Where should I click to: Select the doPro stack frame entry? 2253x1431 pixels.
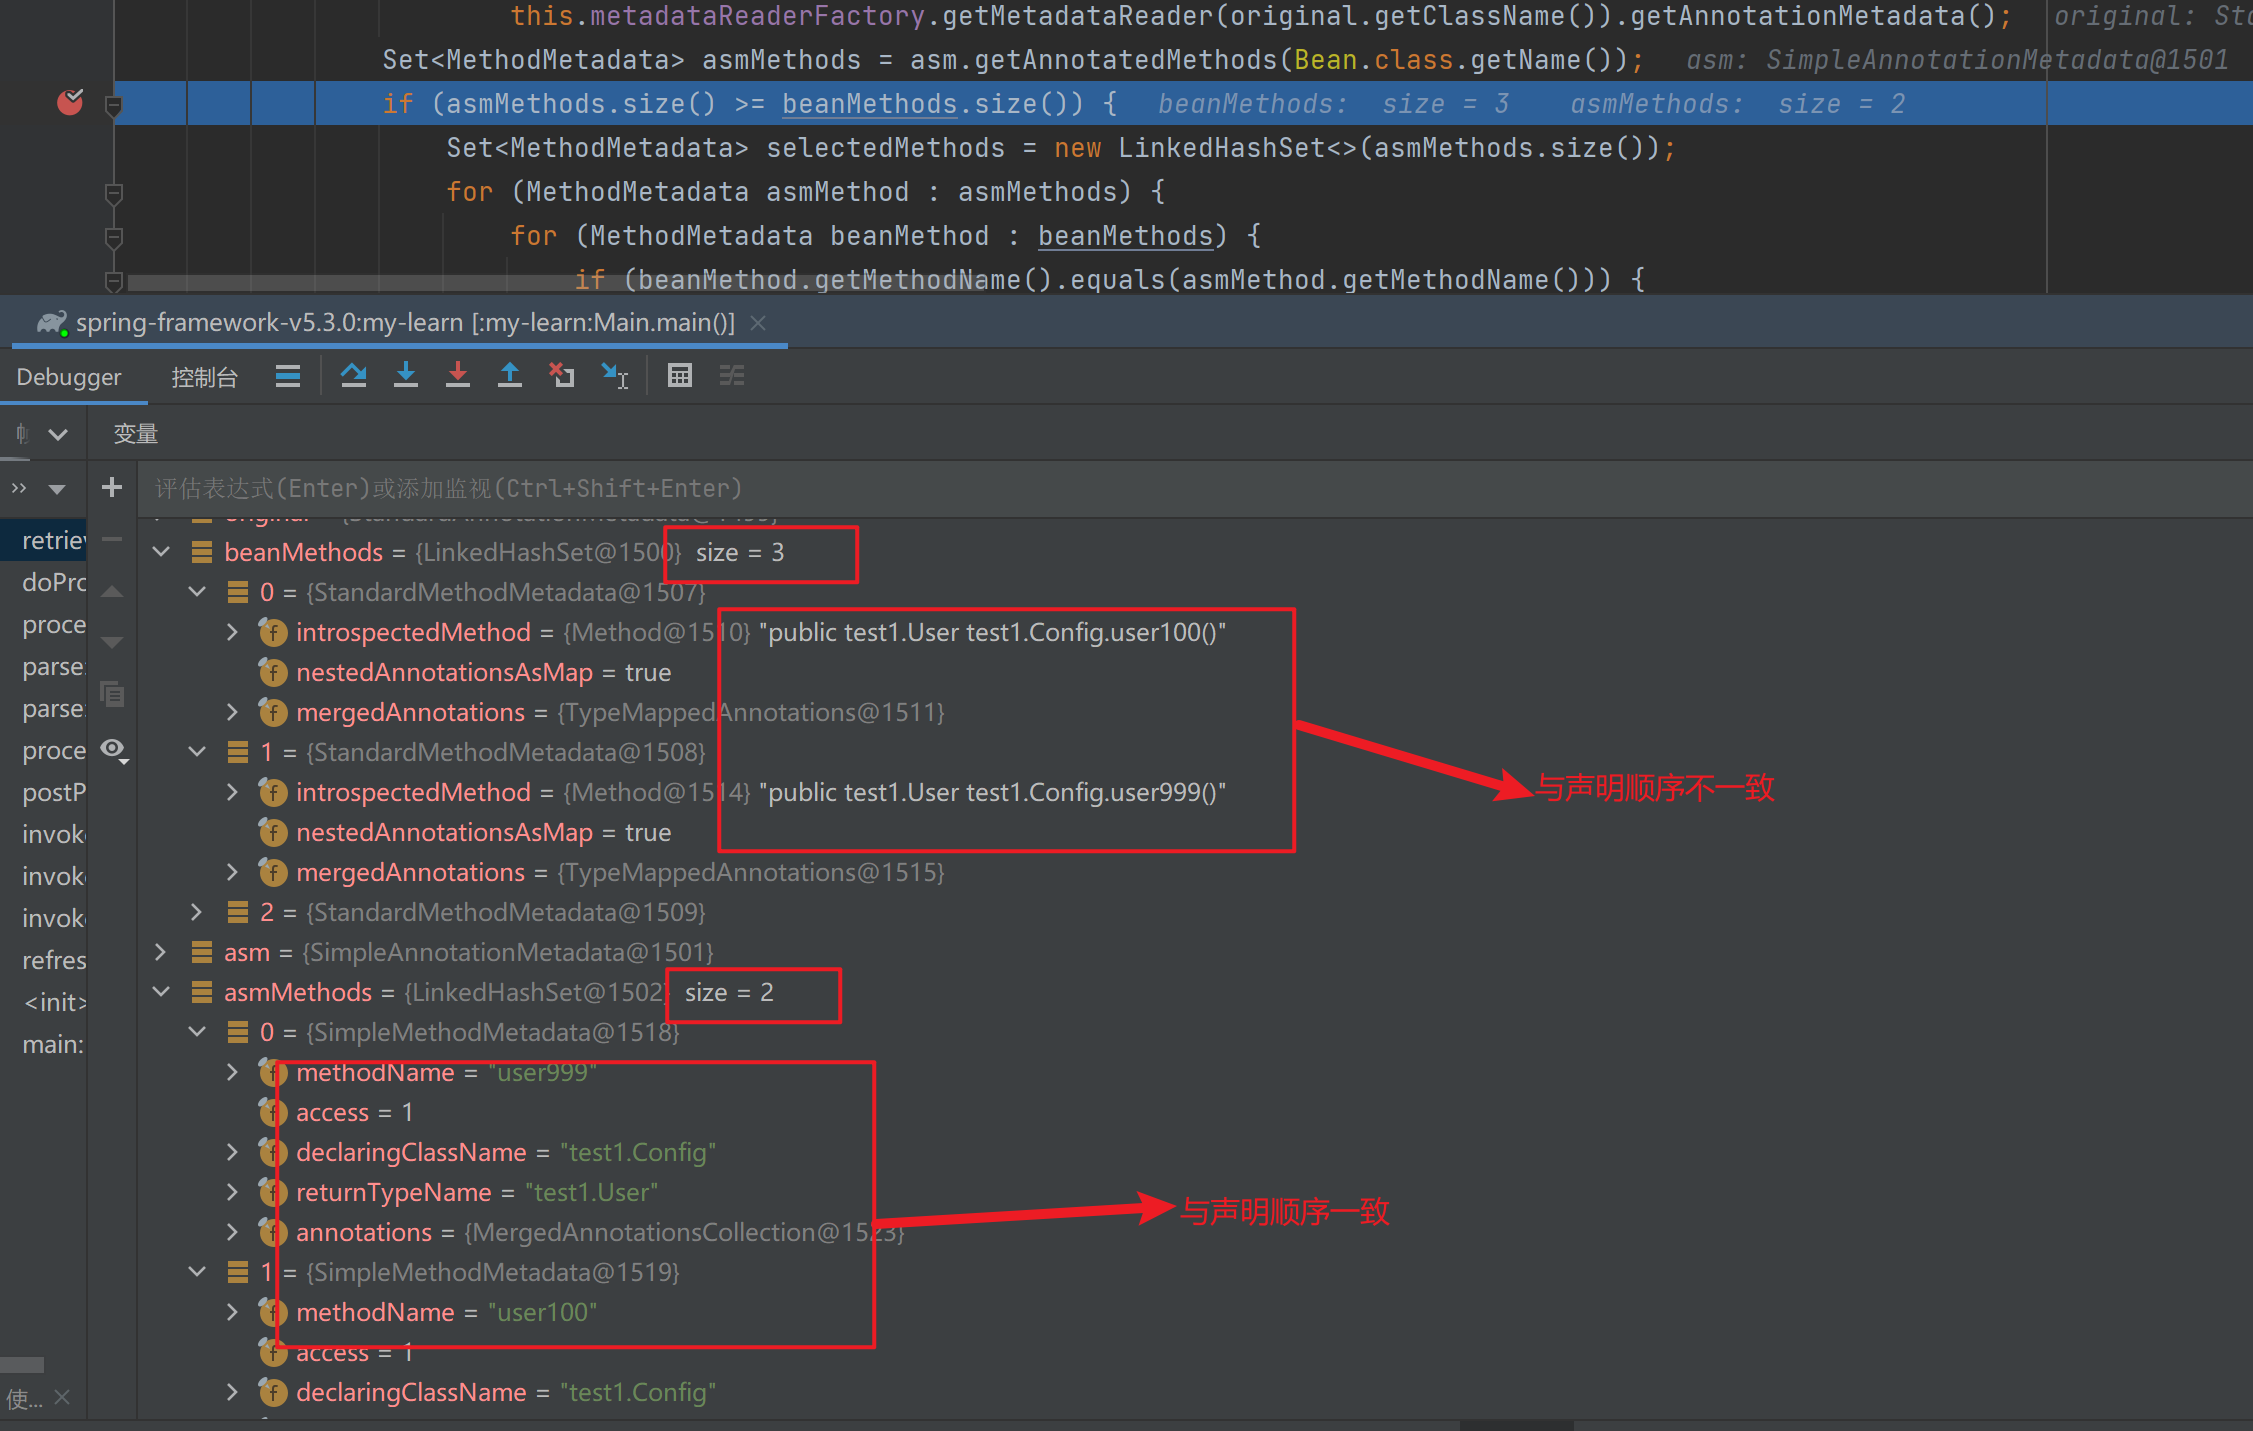(53, 582)
